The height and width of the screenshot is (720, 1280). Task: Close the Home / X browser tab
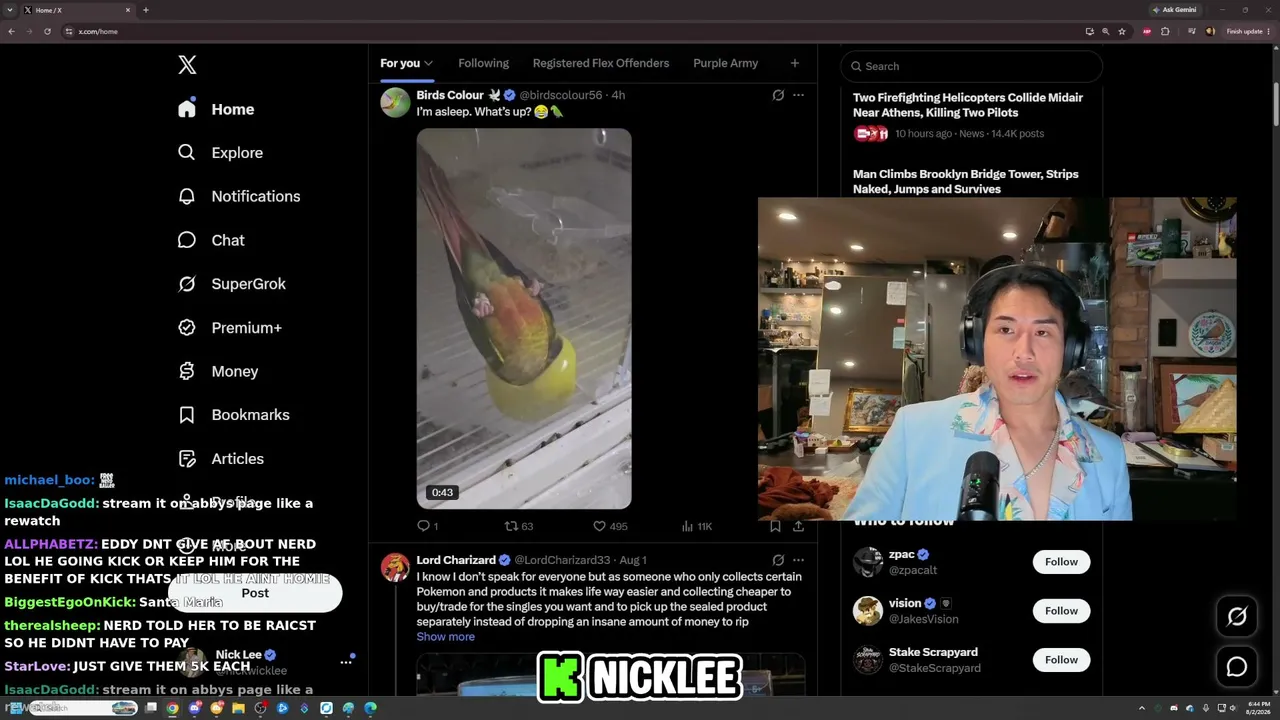coord(128,10)
